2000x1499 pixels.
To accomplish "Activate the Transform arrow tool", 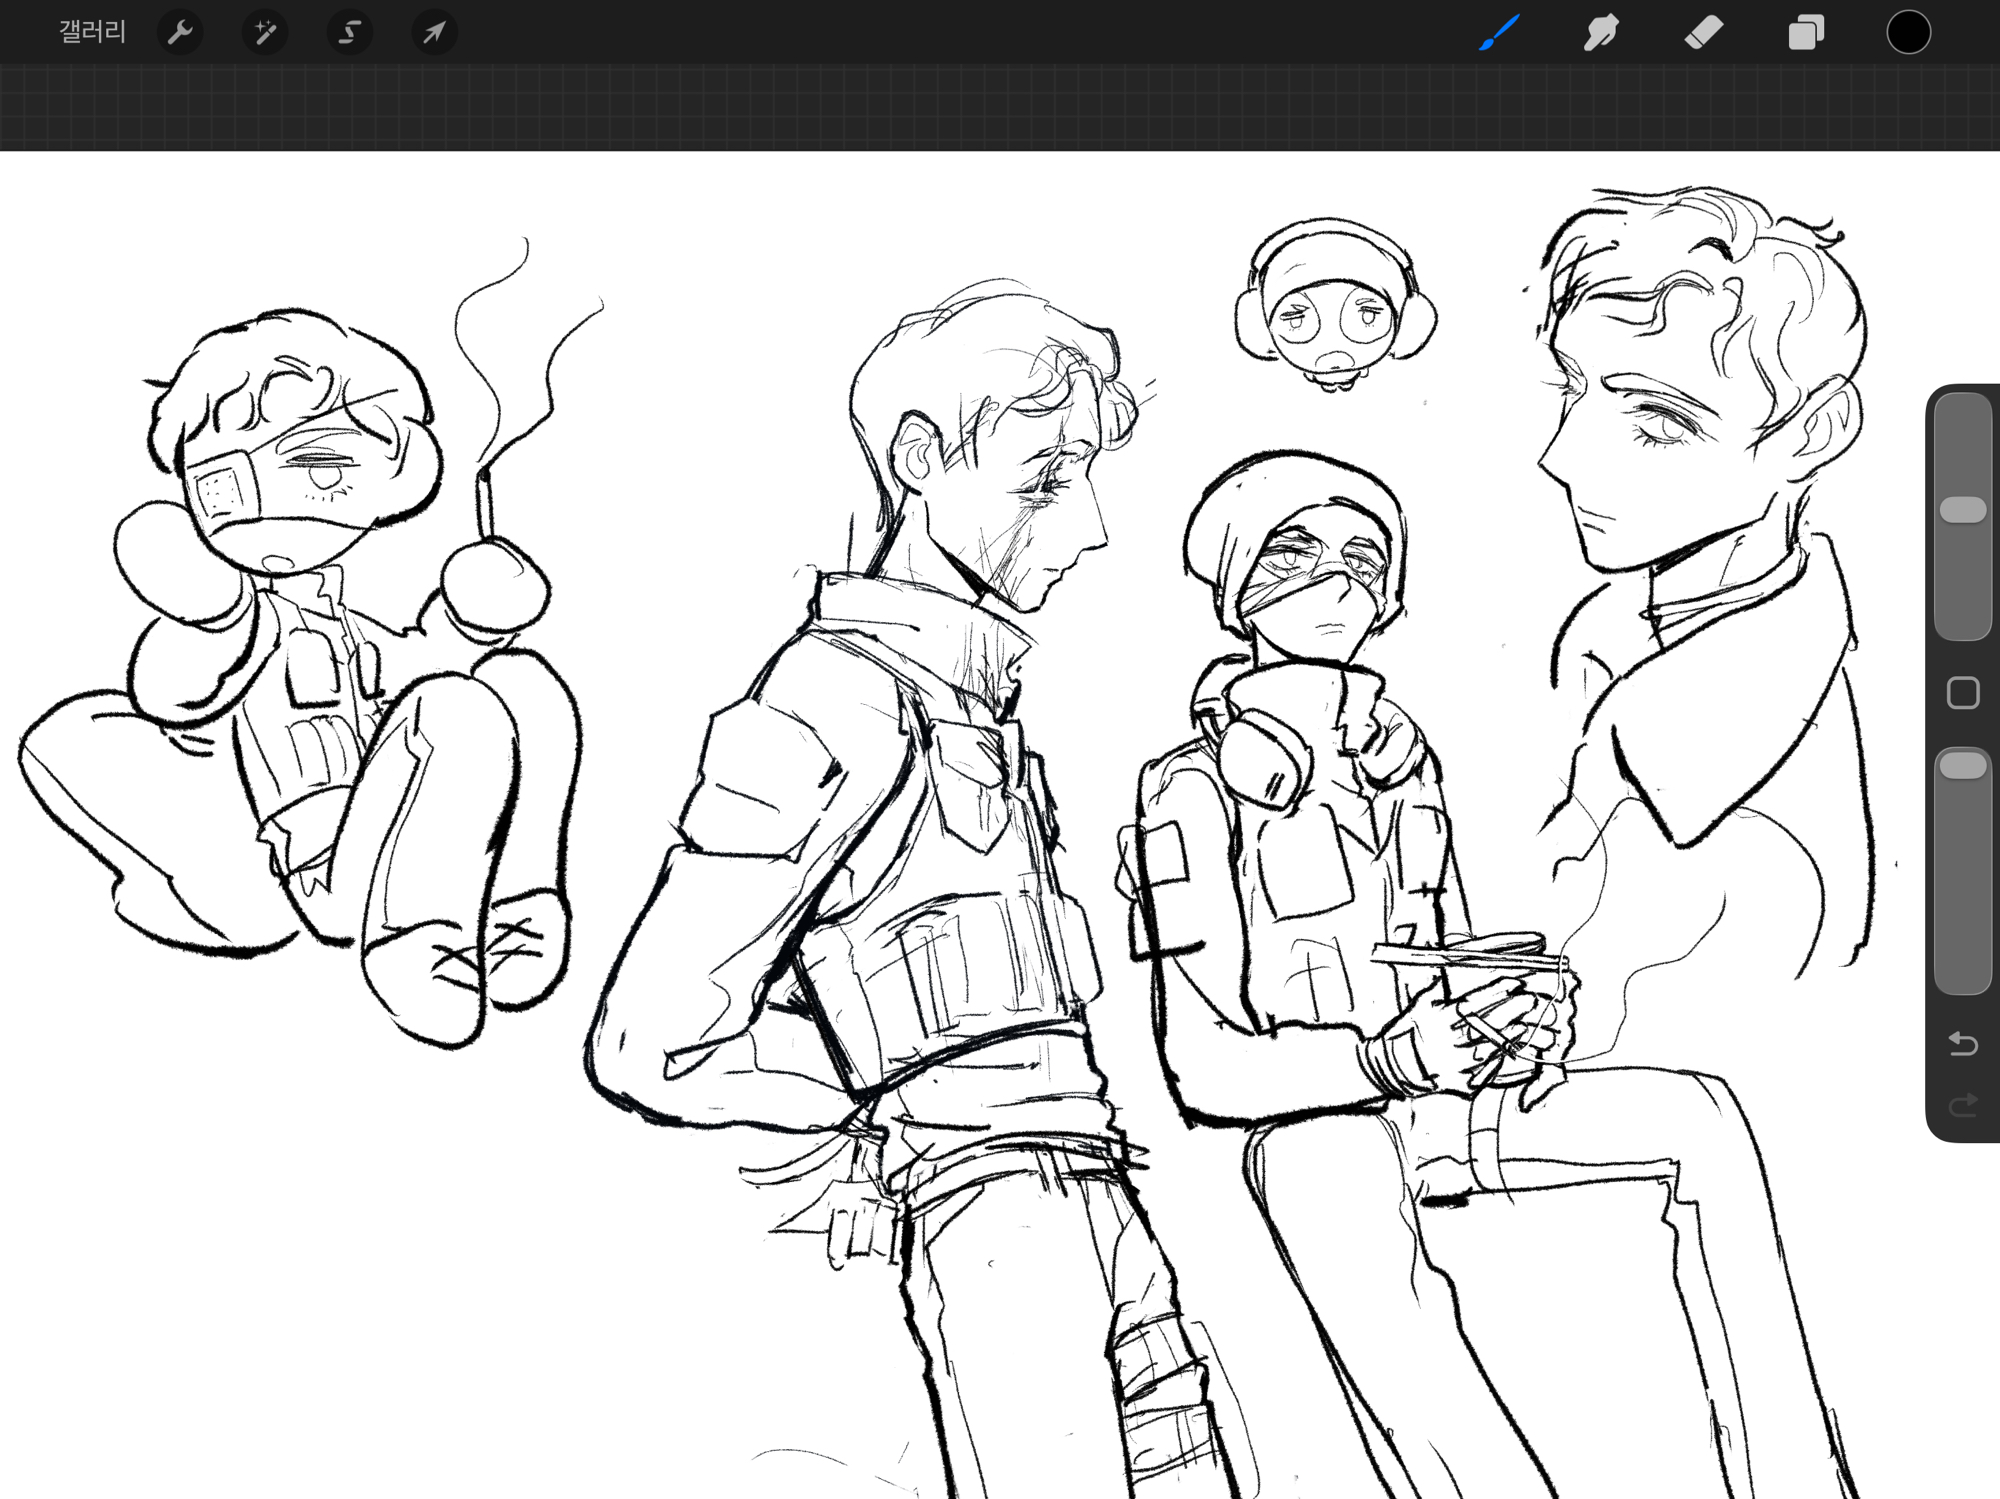I will [x=434, y=33].
